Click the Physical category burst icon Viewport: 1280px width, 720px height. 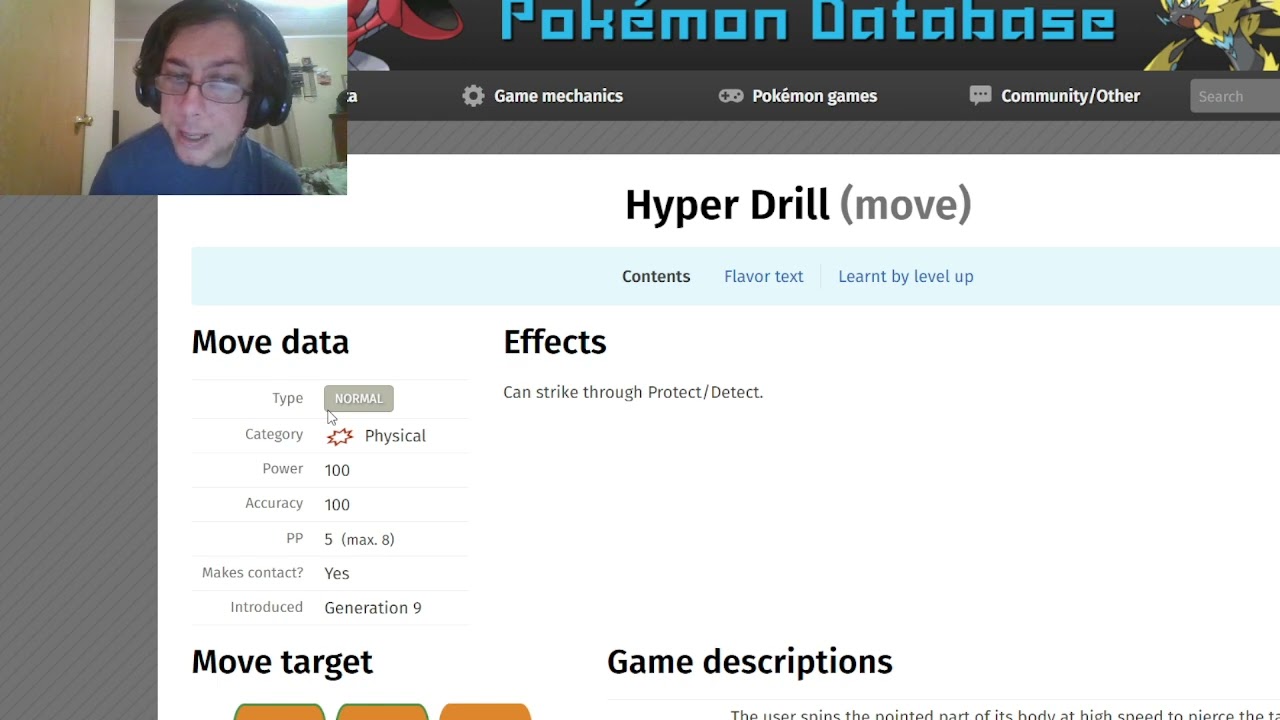pyautogui.click(x=340, y=436)
